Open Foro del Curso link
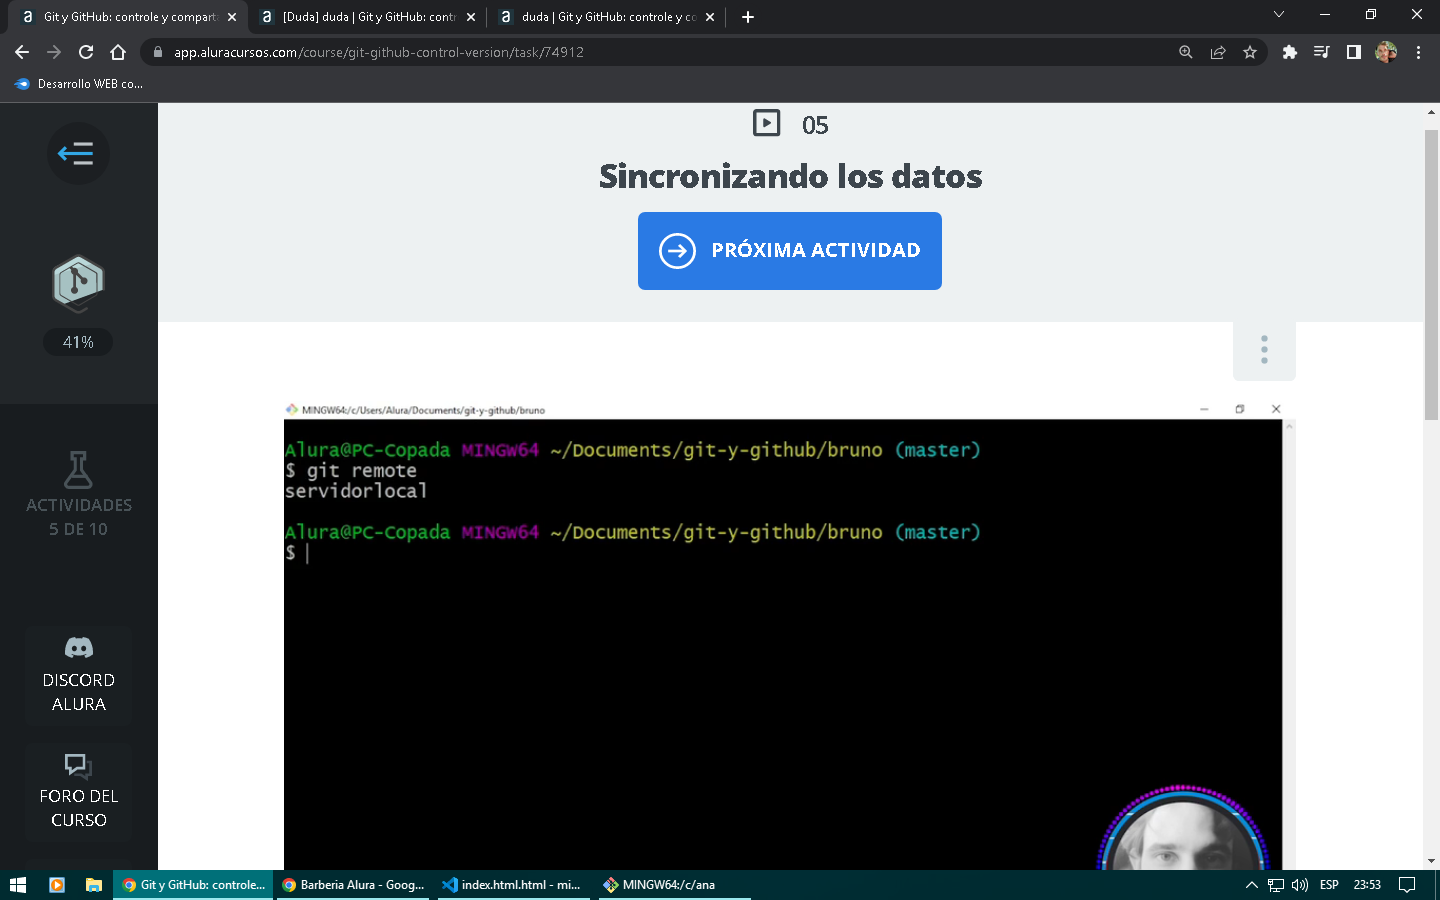 tap(79, 792)
